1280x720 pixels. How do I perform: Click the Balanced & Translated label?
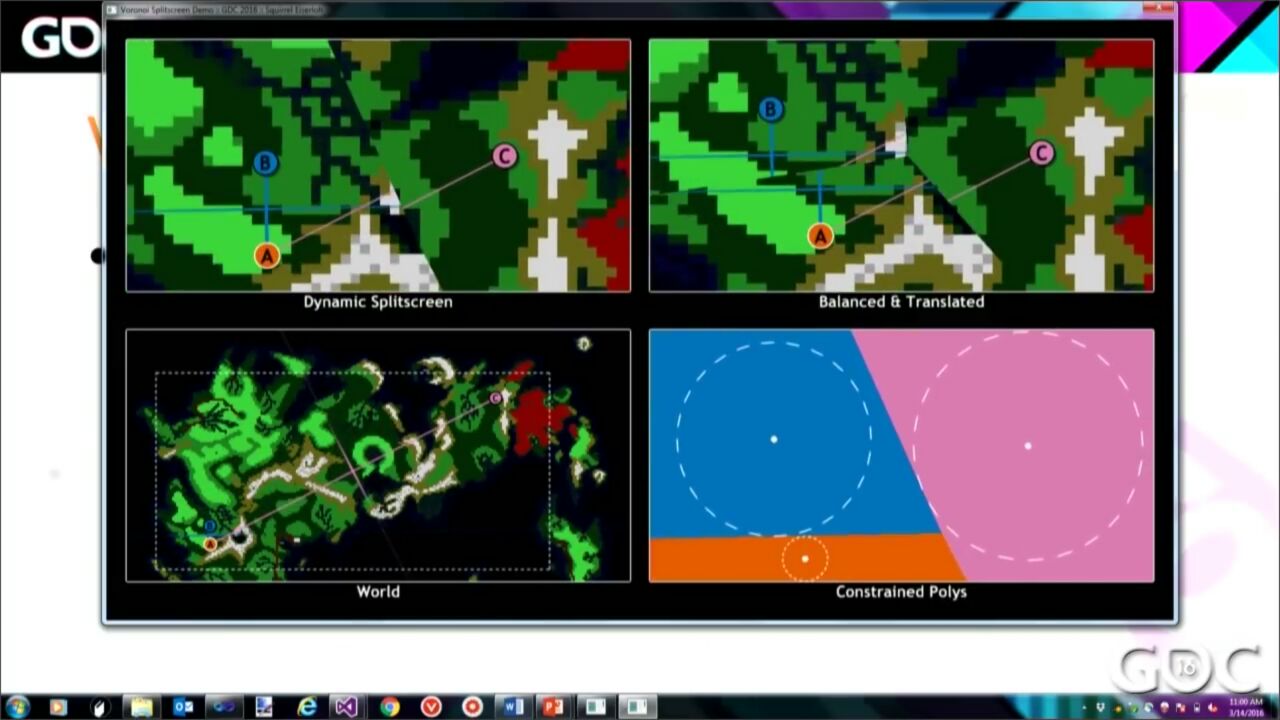(x=901, y=302)
